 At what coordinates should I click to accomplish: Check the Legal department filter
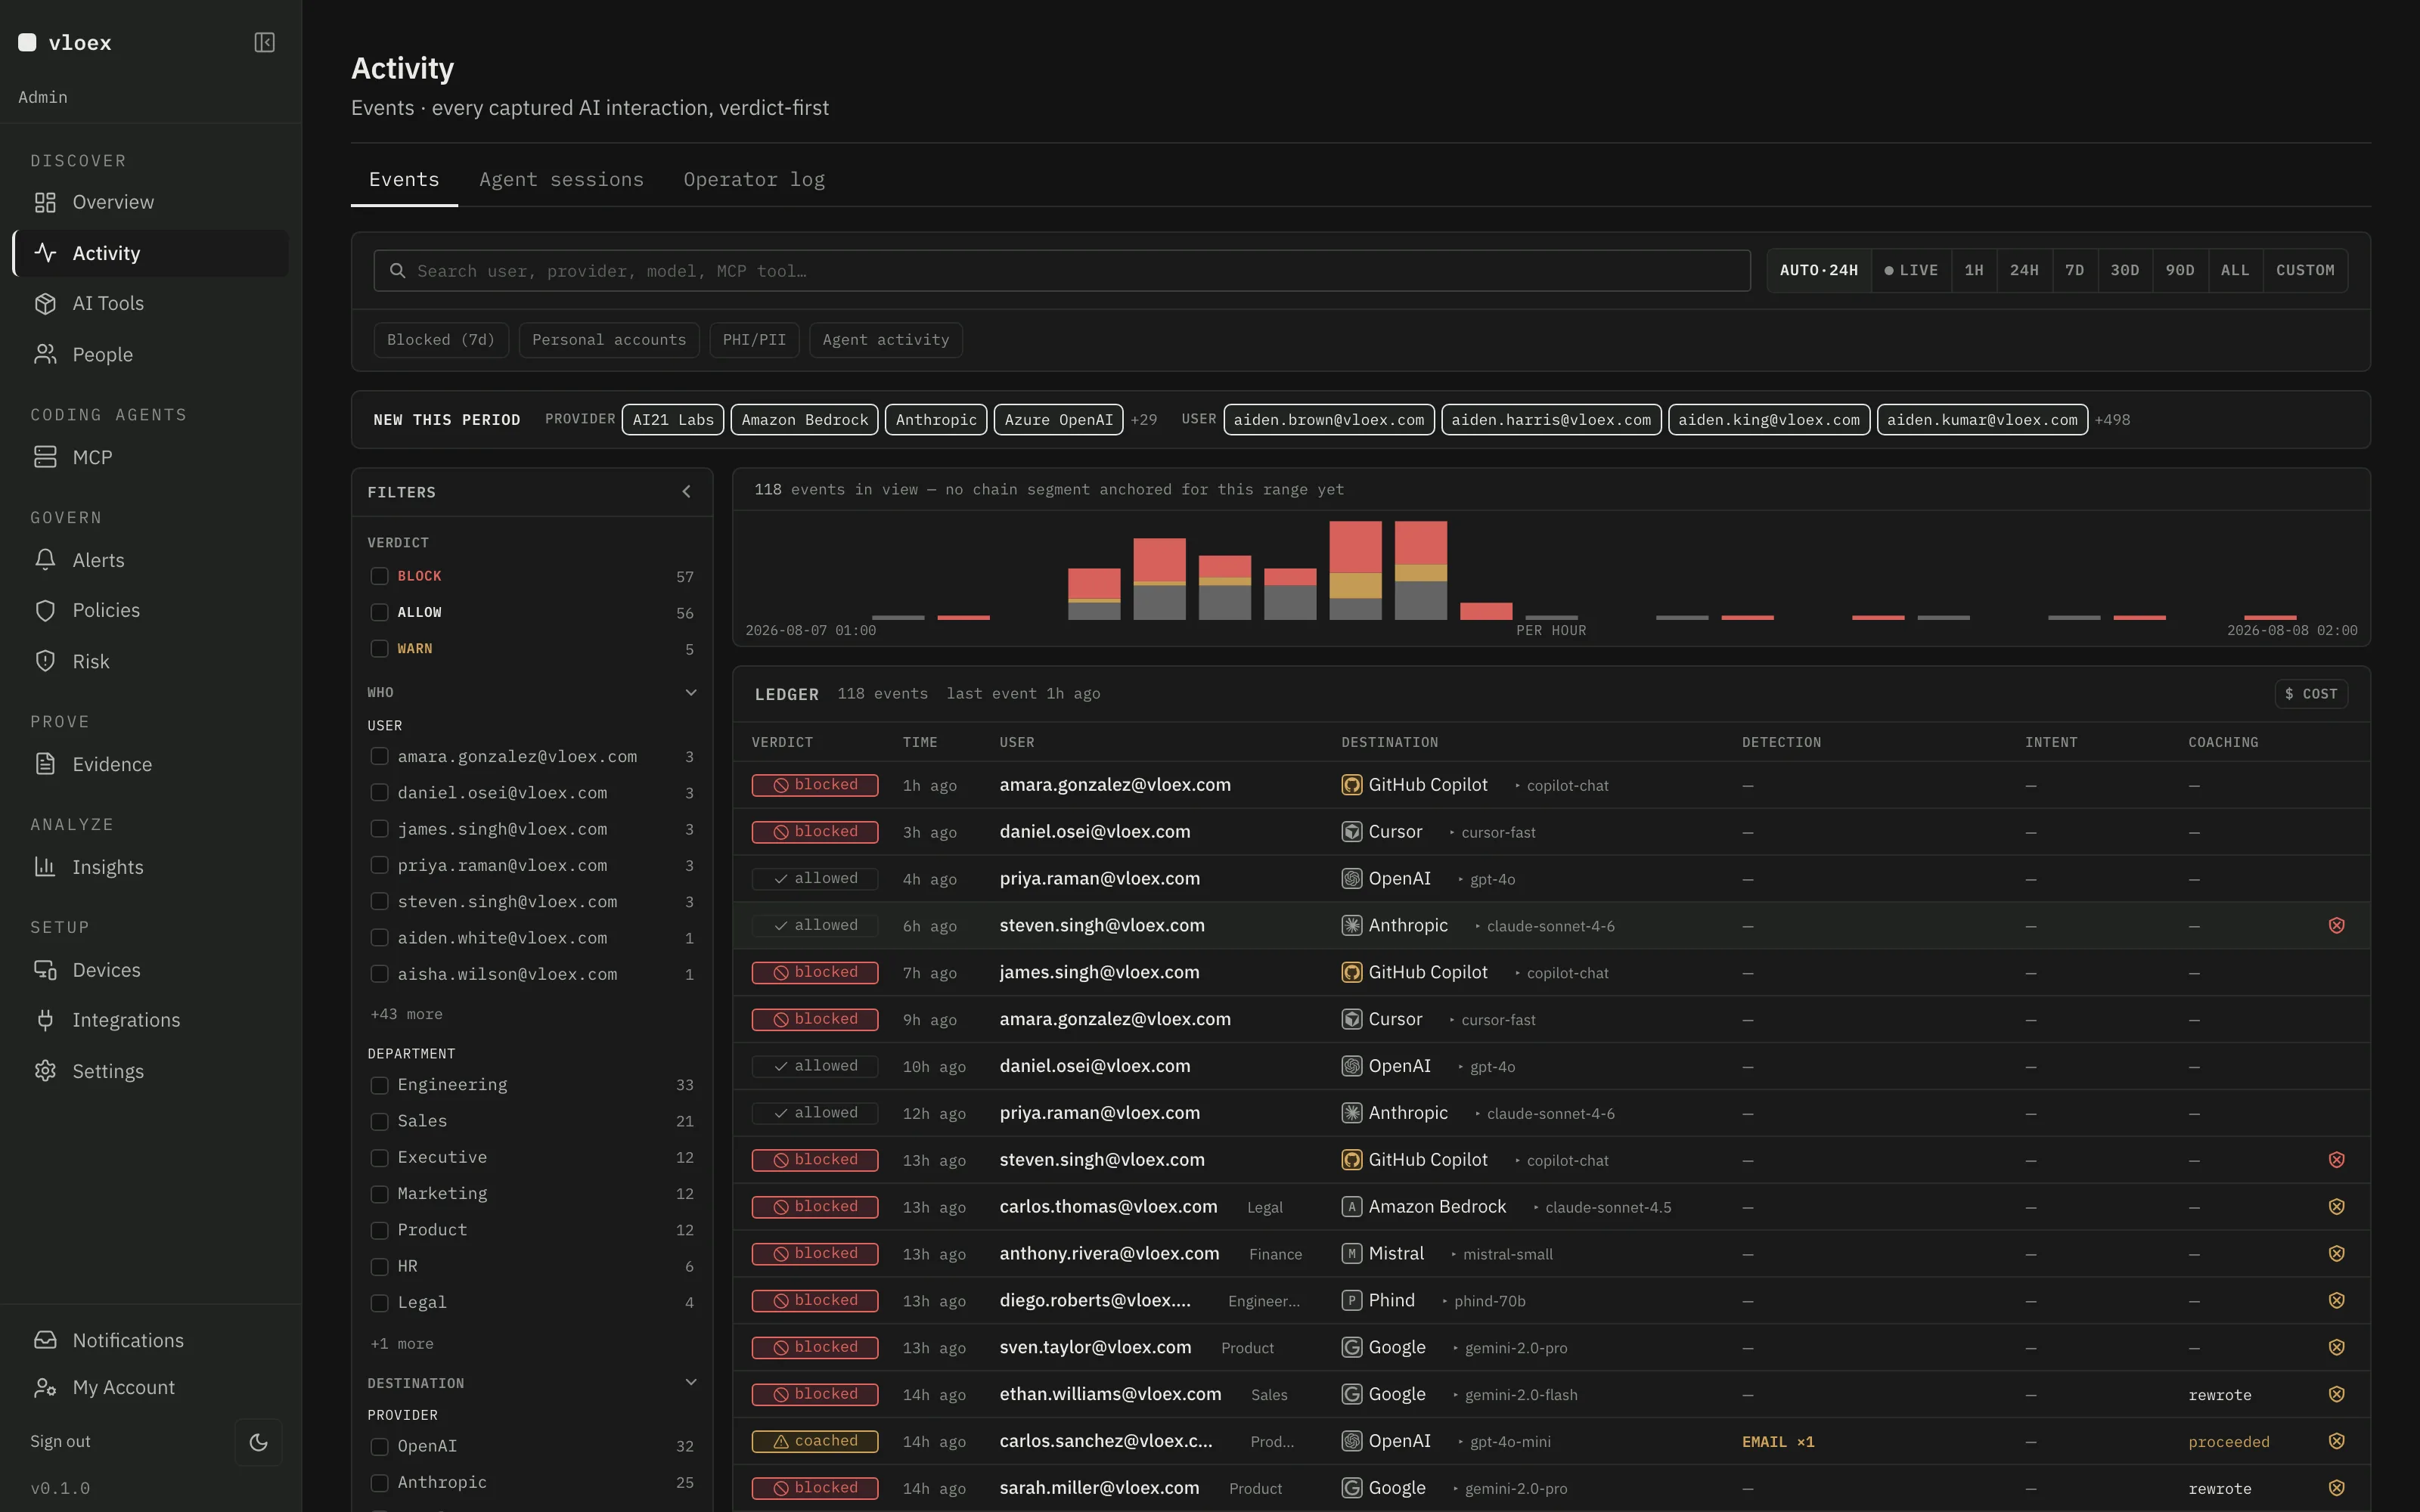click(379, 1303)
